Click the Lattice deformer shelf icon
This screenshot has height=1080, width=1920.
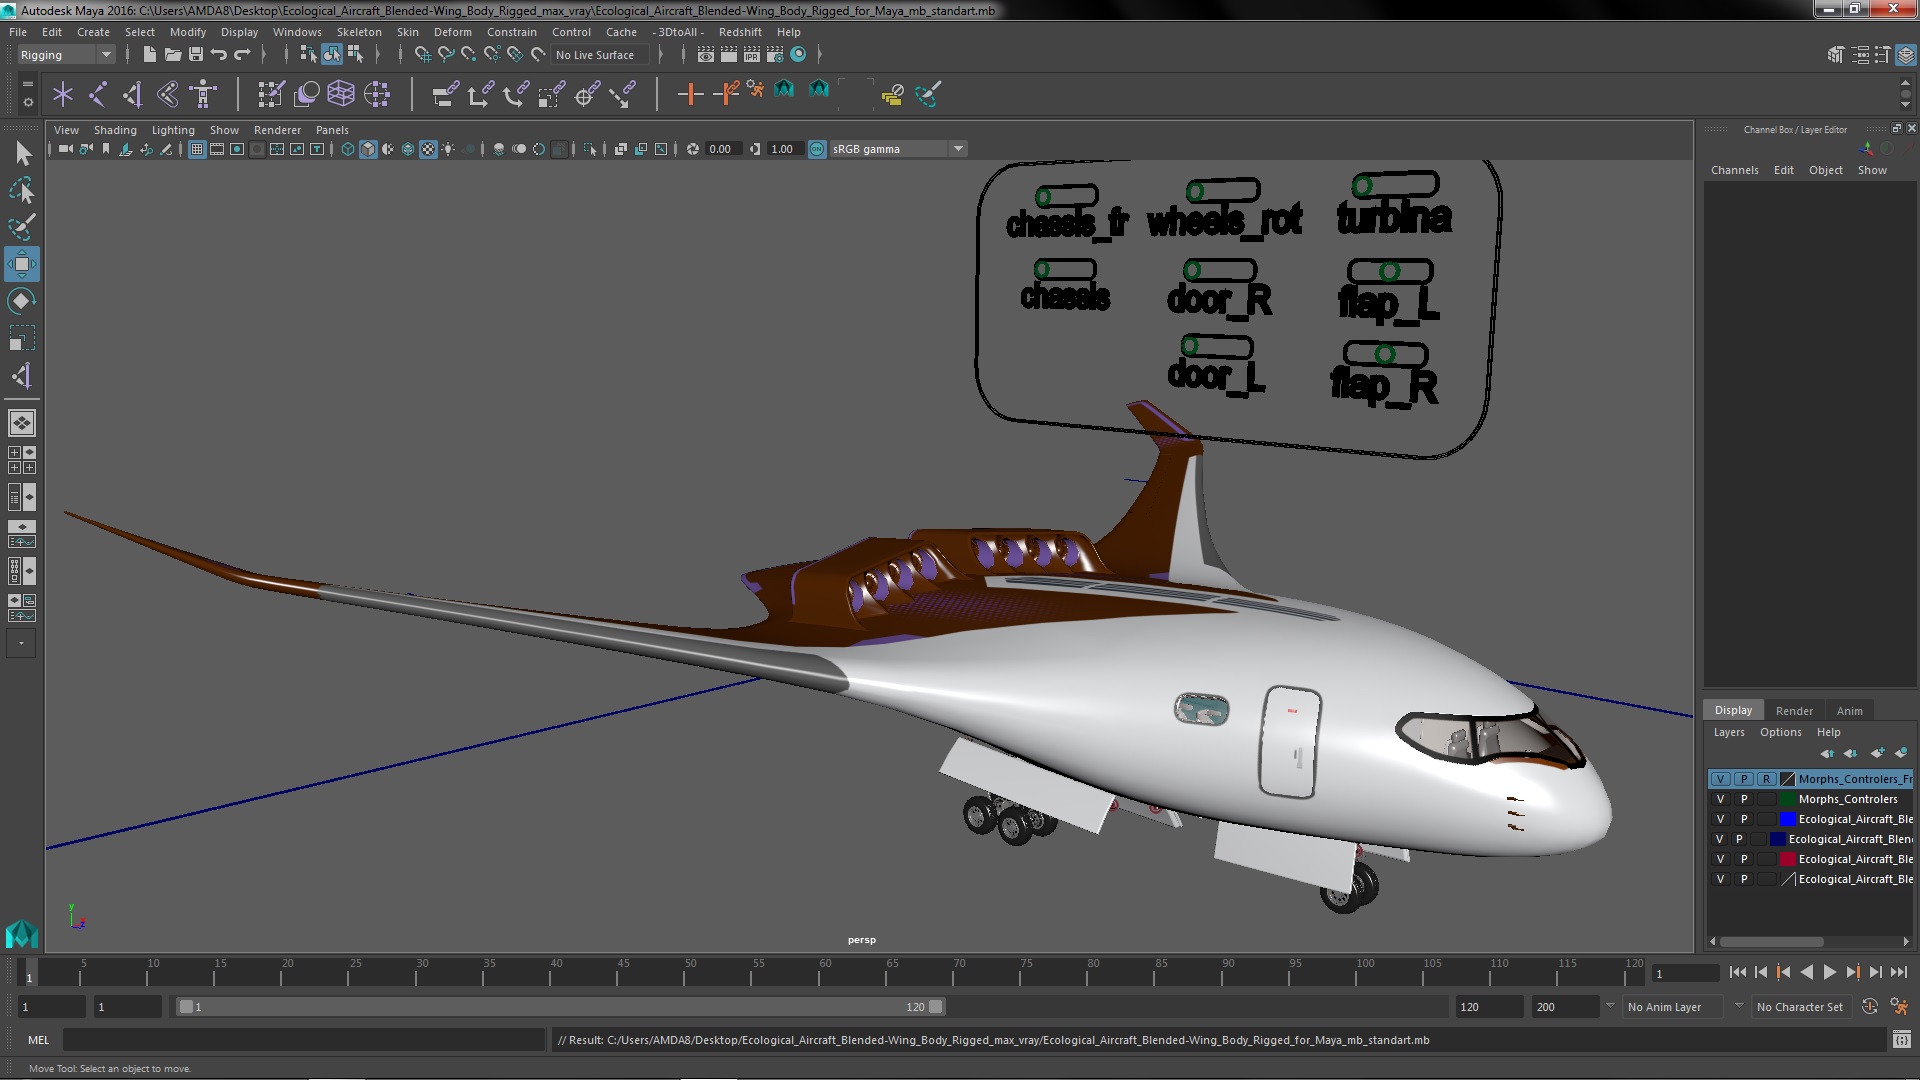pyautogui.click(x=341, y=95)
